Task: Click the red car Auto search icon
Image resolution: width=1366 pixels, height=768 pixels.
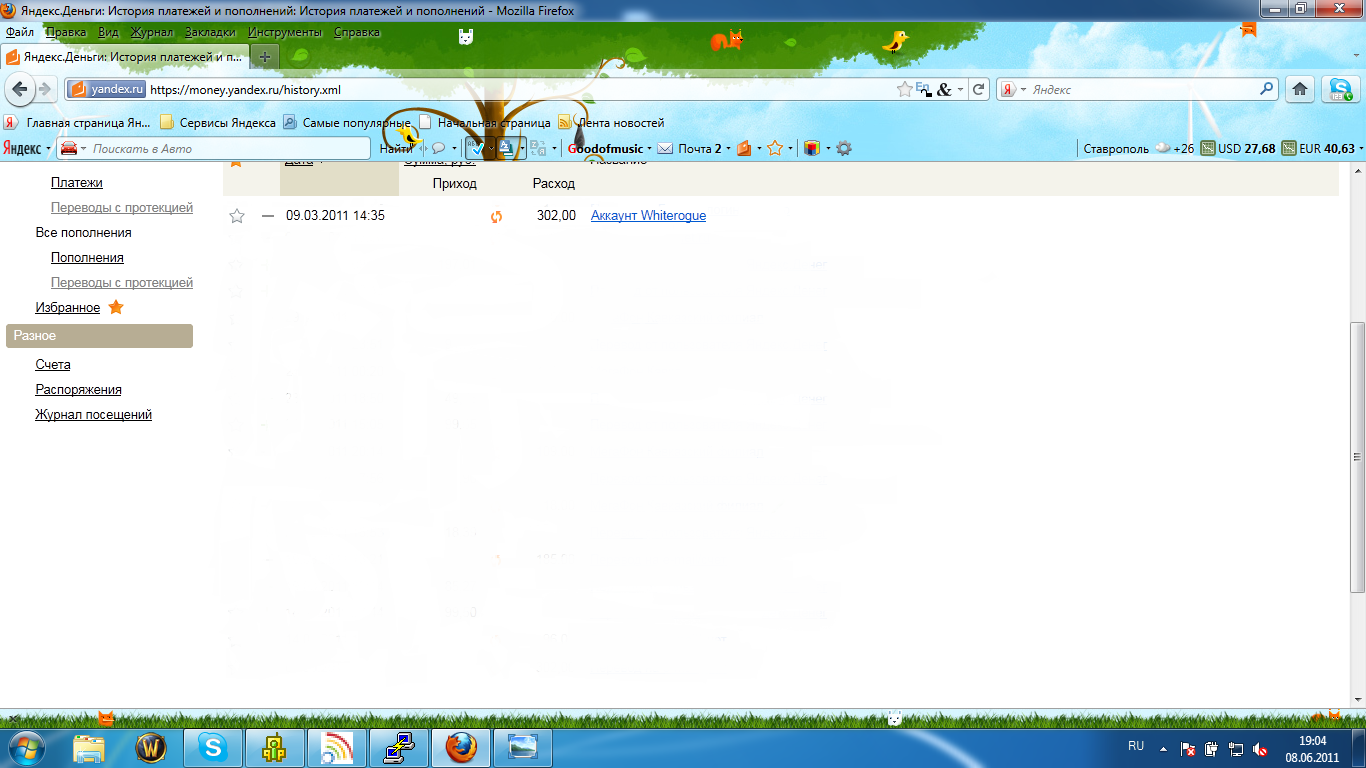Action: point(69,149)
